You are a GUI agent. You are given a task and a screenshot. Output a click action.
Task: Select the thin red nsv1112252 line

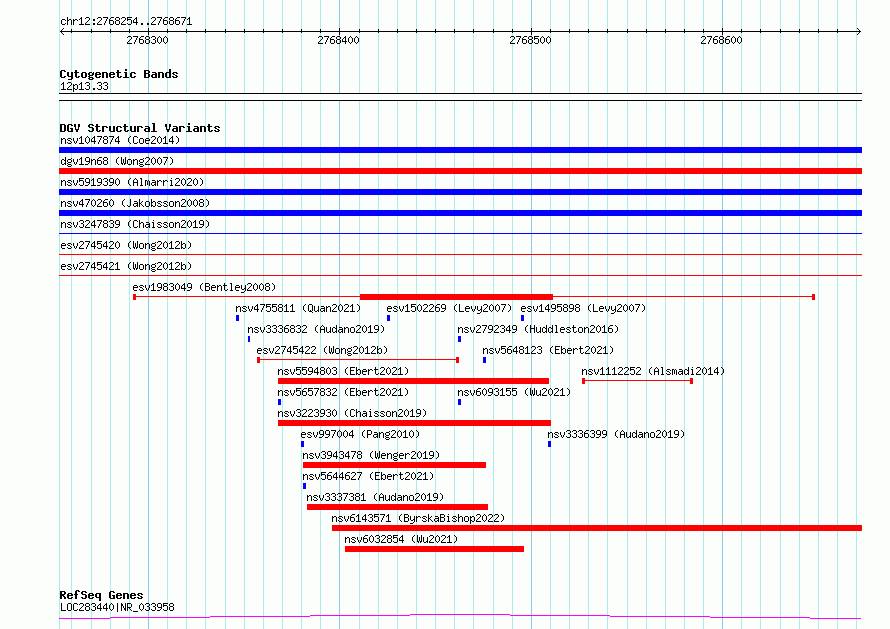[637, 381]
